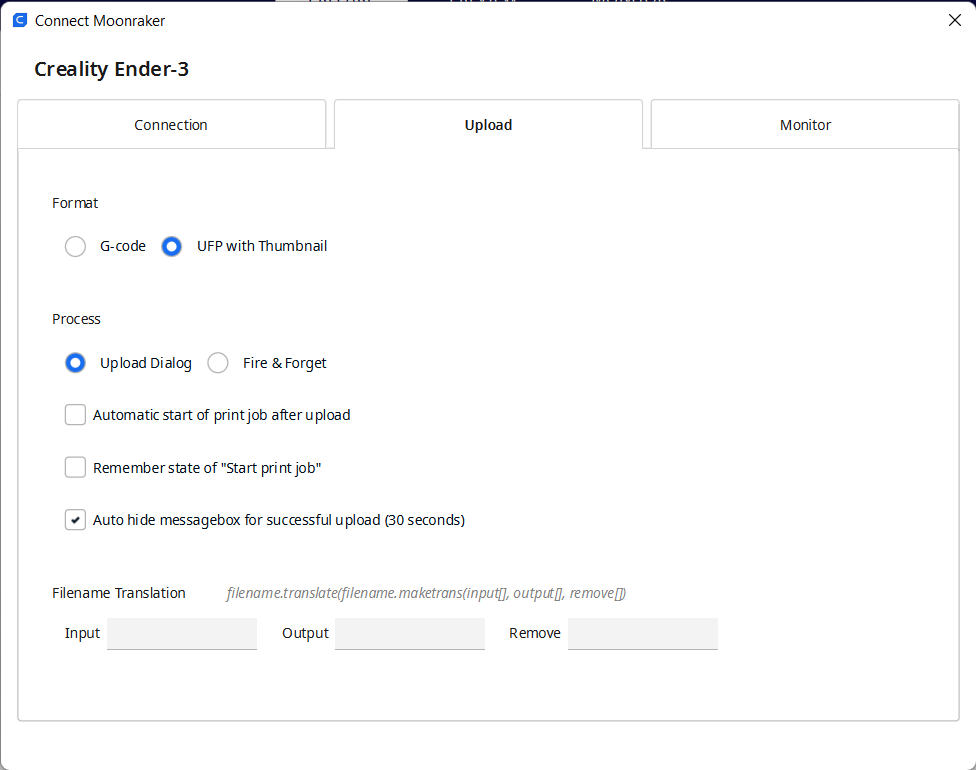Open the Monitor tab
The width and height of the screenshot is (976, 770).
coord(805,124)
